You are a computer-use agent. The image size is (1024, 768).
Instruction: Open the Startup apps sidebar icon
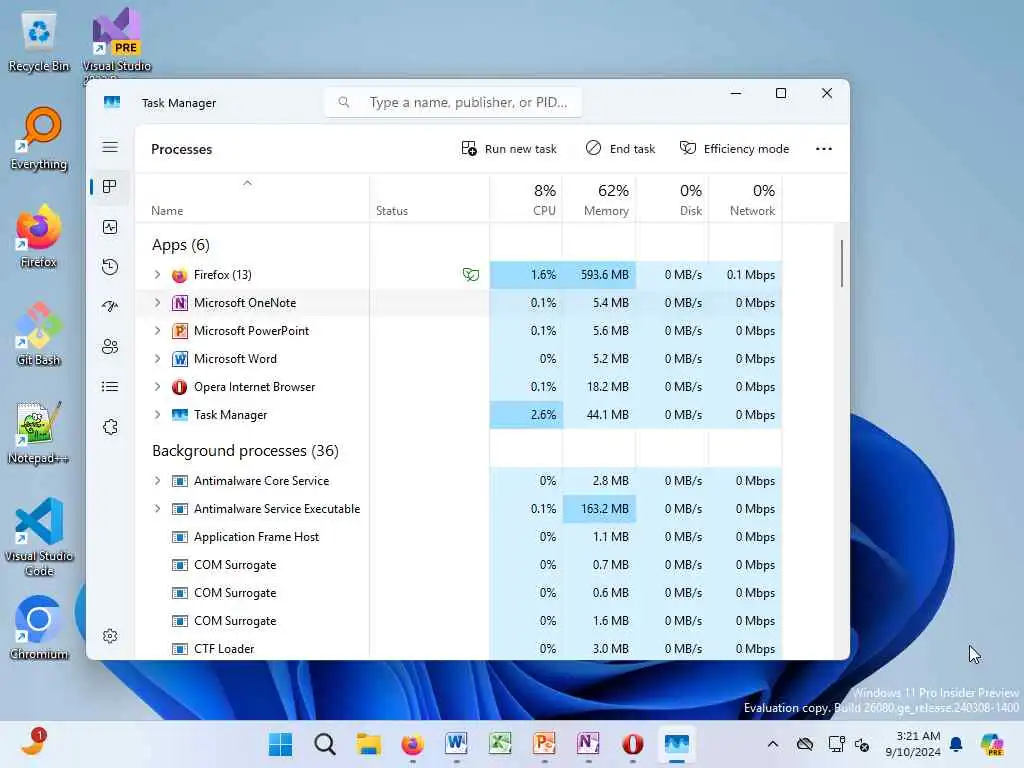coord(110,306)
